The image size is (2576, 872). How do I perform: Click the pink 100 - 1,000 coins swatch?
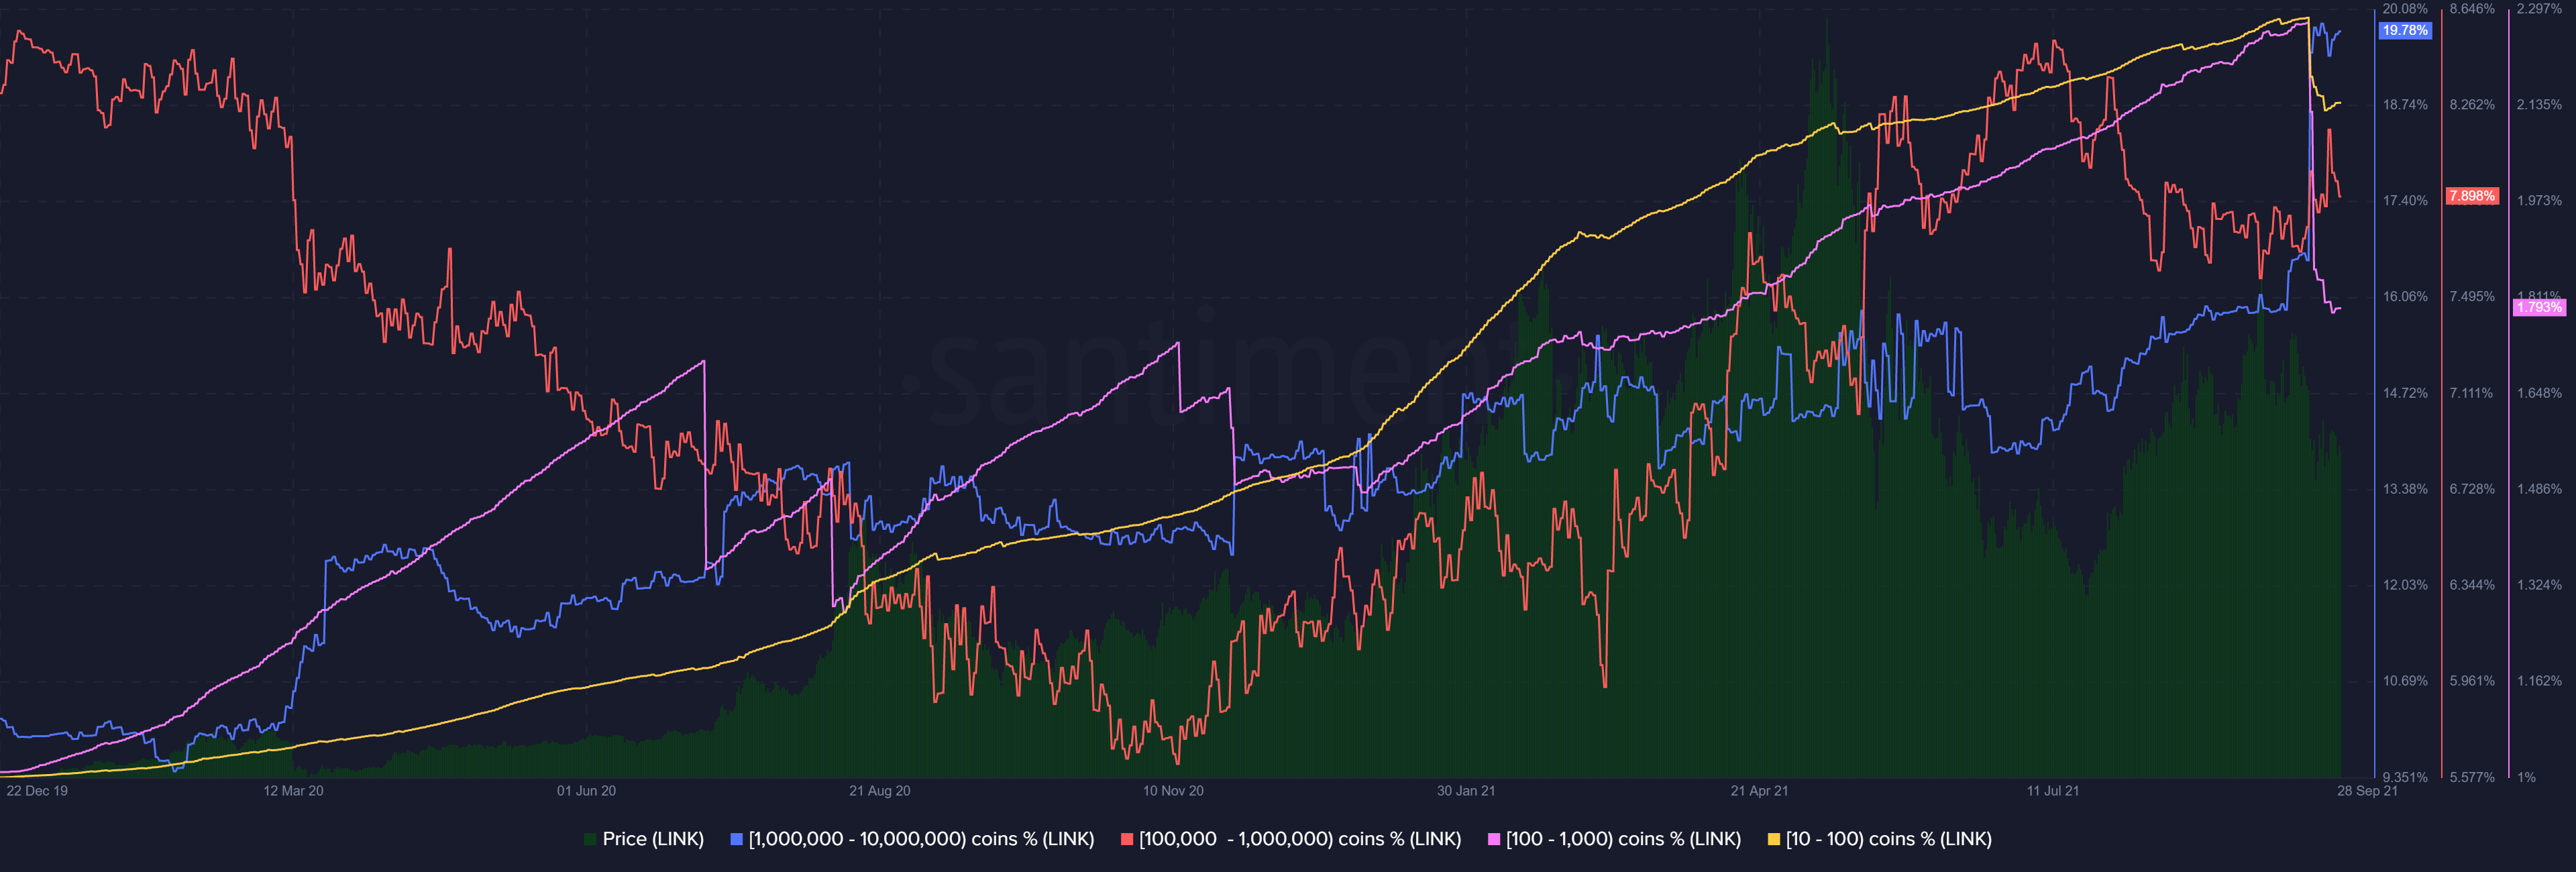pyautogui.click(x=1494, y=840)
